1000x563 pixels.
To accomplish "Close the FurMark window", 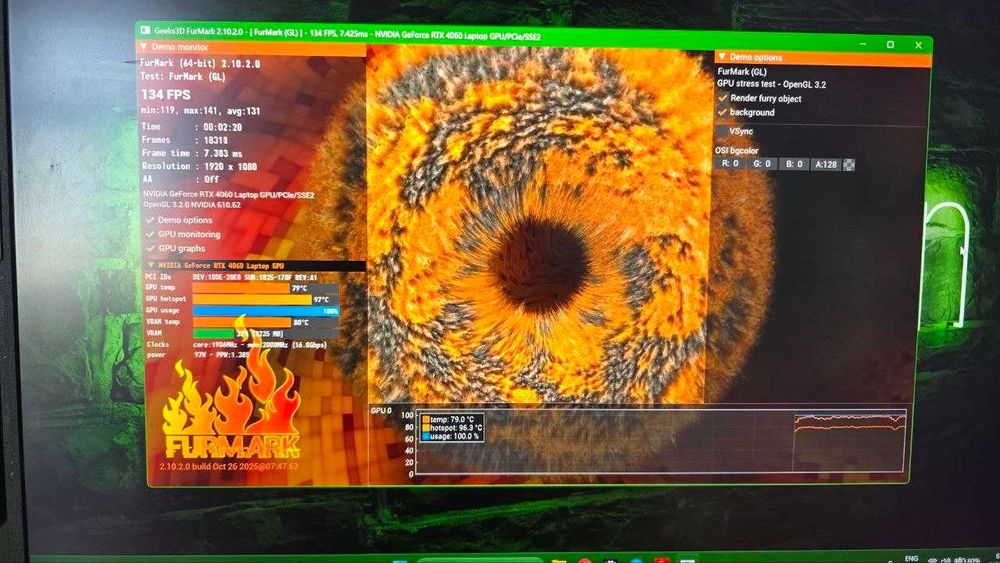I will click(x=918, y=45).
